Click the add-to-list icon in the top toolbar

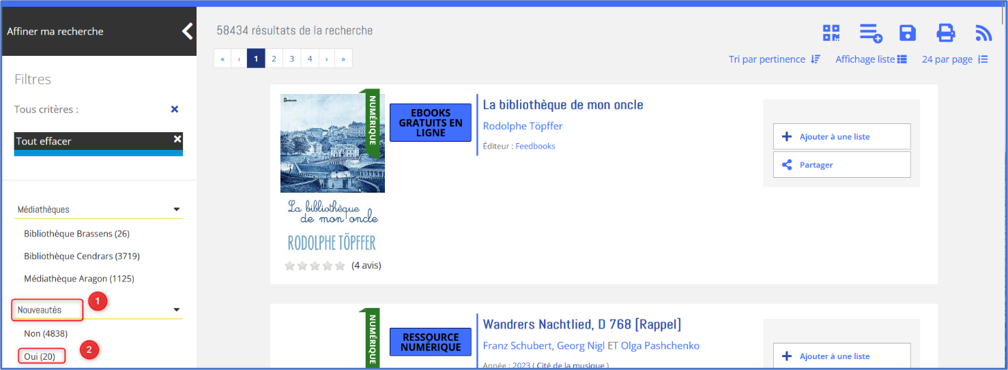(871, 33)
